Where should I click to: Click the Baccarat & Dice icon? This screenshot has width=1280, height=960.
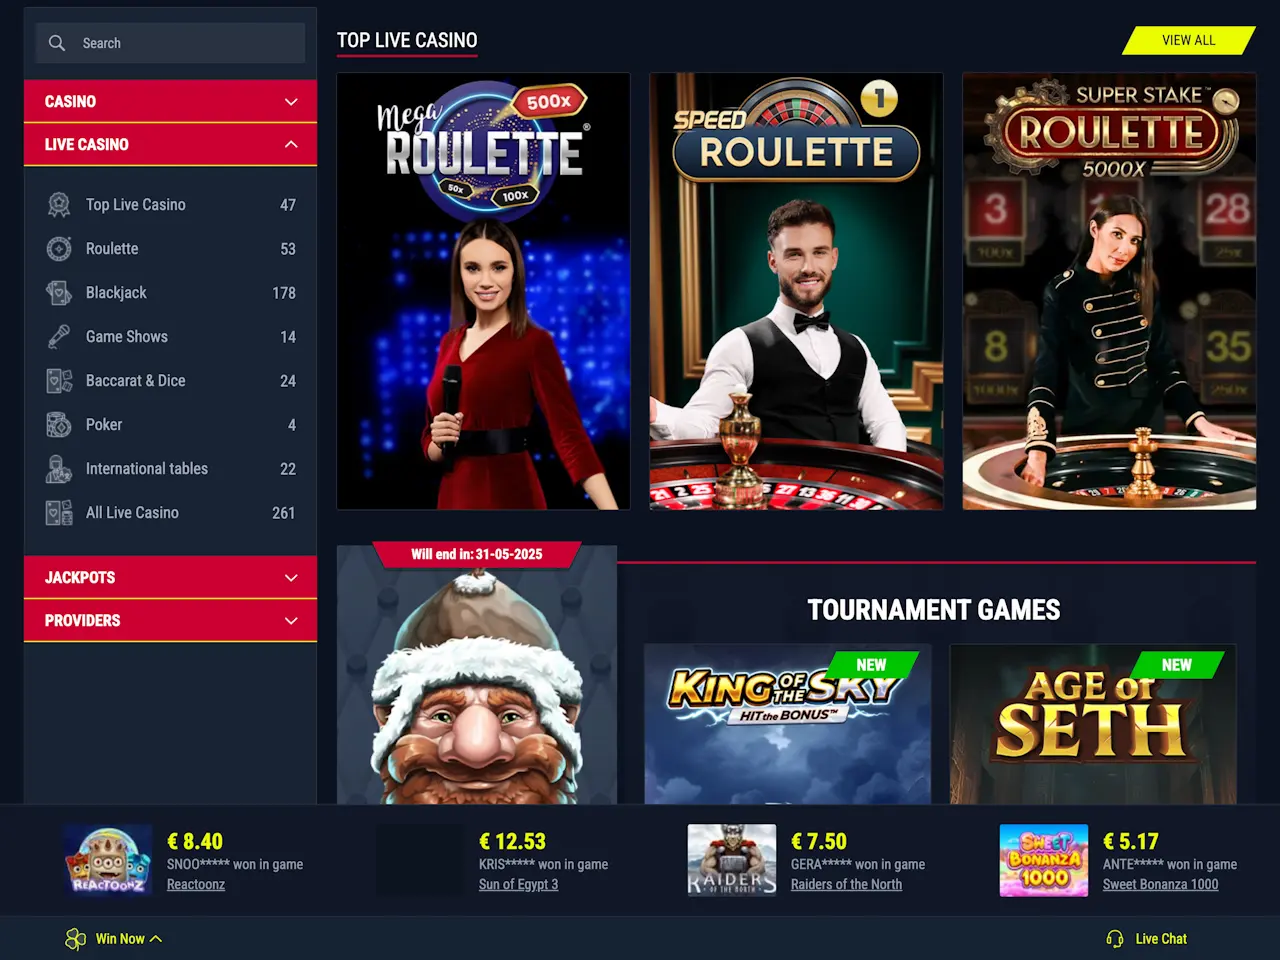(x=59, y=381)
